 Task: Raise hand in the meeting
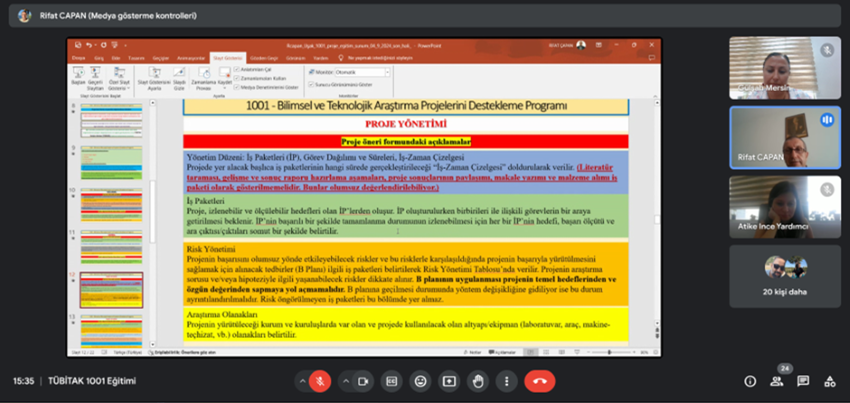tap(479, 381)
